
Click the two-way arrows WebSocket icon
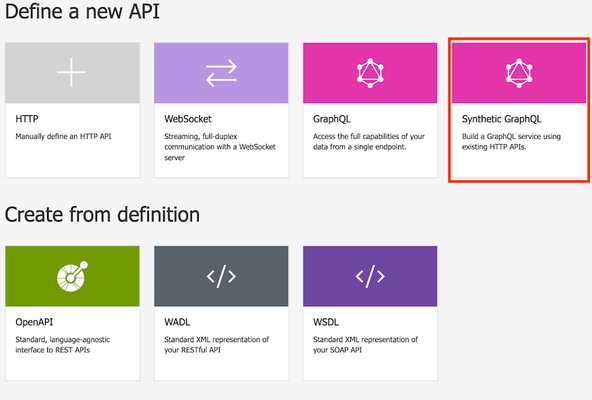(221, 73)
